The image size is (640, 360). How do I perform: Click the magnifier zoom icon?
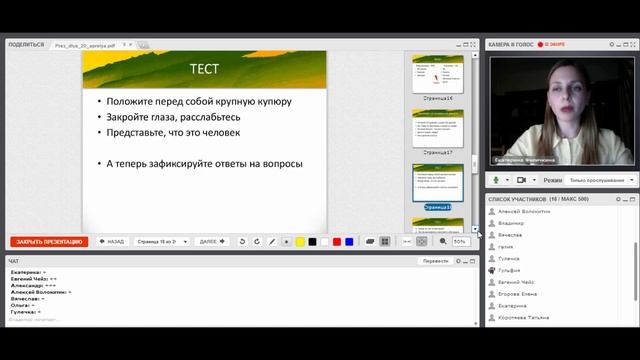click(x=443, y=242)
